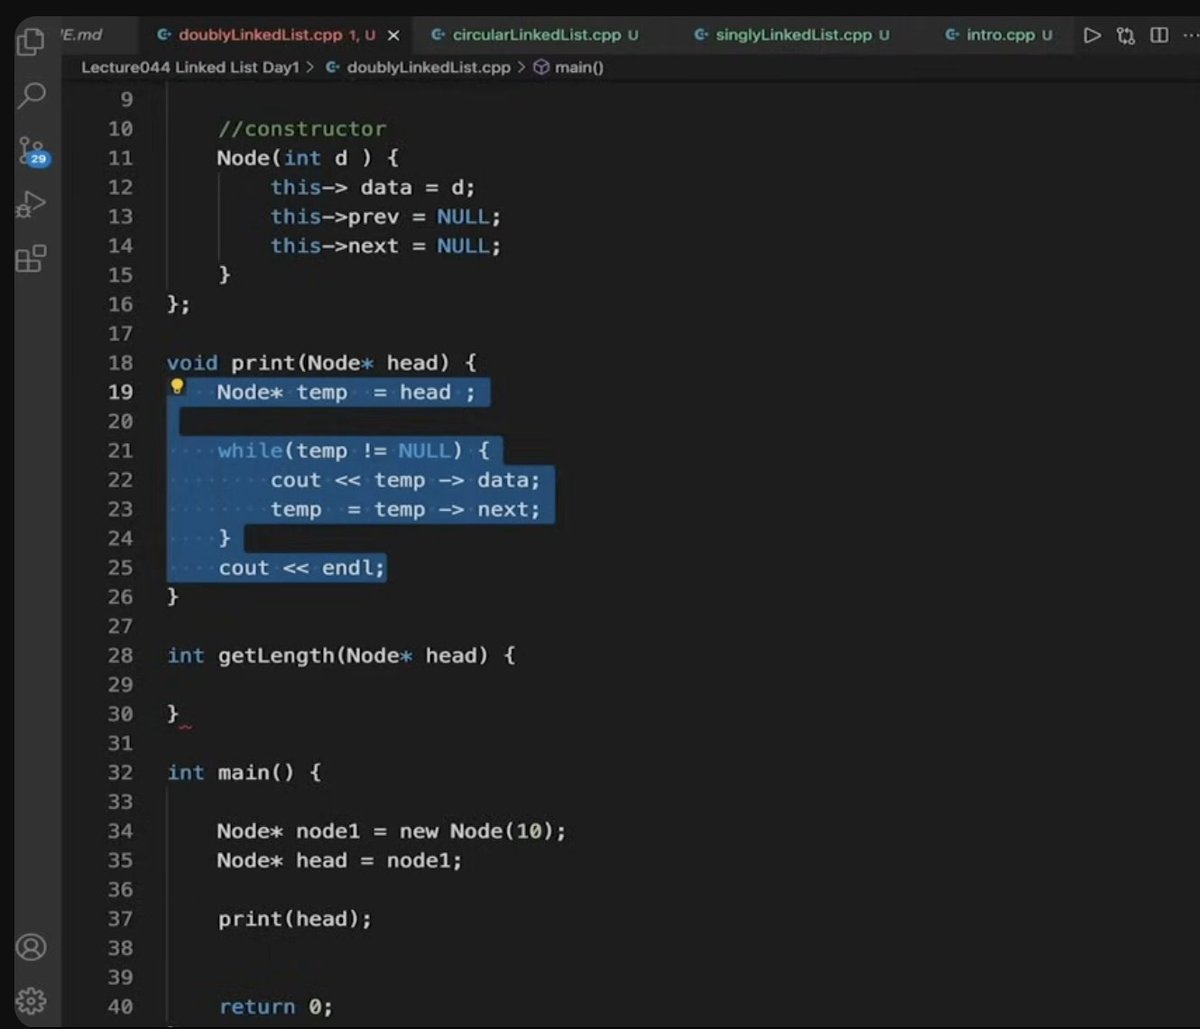The image size is (1200, 1029).
Task: Click the error-underlined brace on line 30
Action: [174, 714]
